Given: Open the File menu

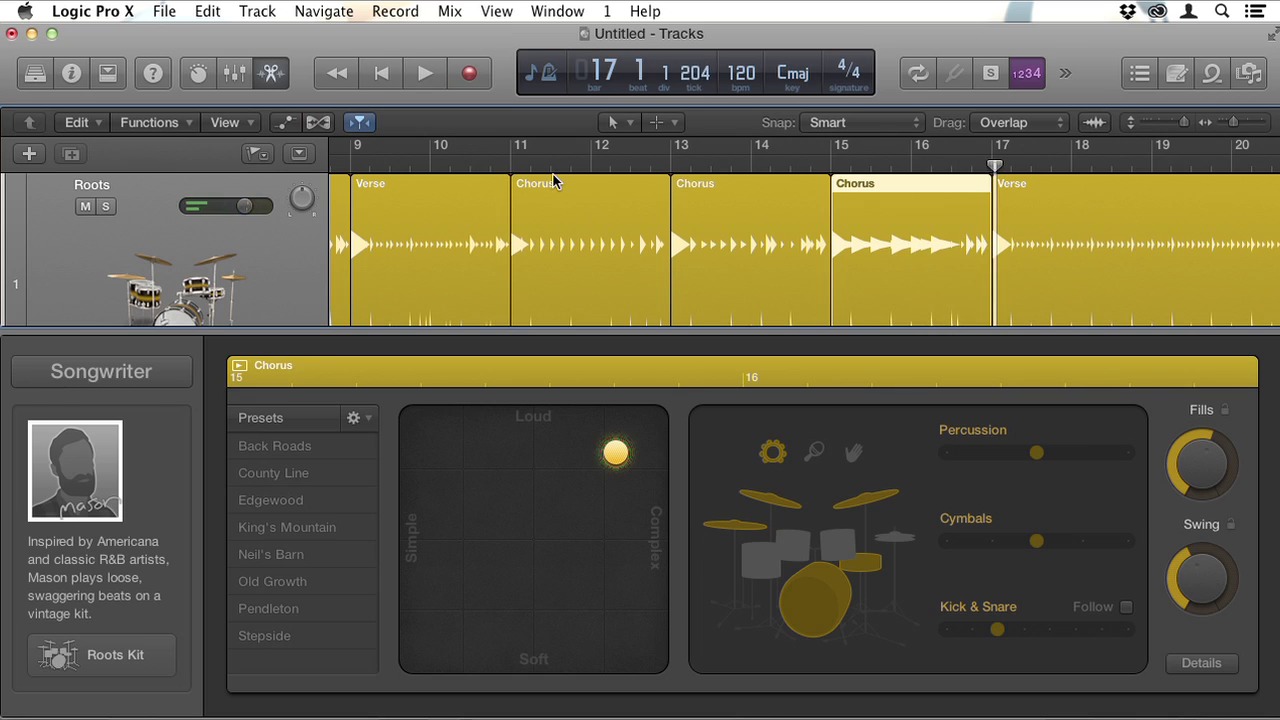Looking at the screenshot, I should coord(164,11).
